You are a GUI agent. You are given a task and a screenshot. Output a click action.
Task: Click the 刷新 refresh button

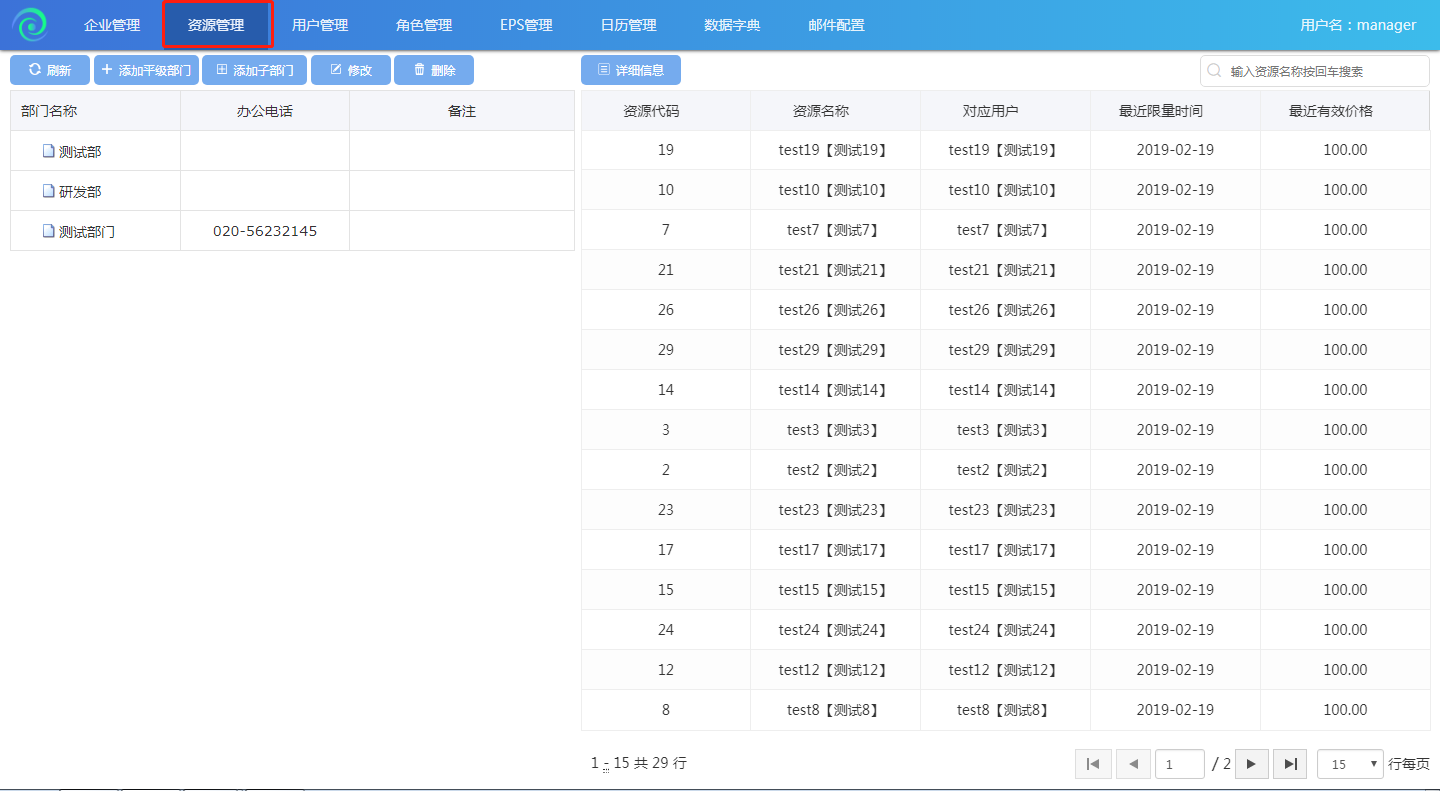[50, 70]
